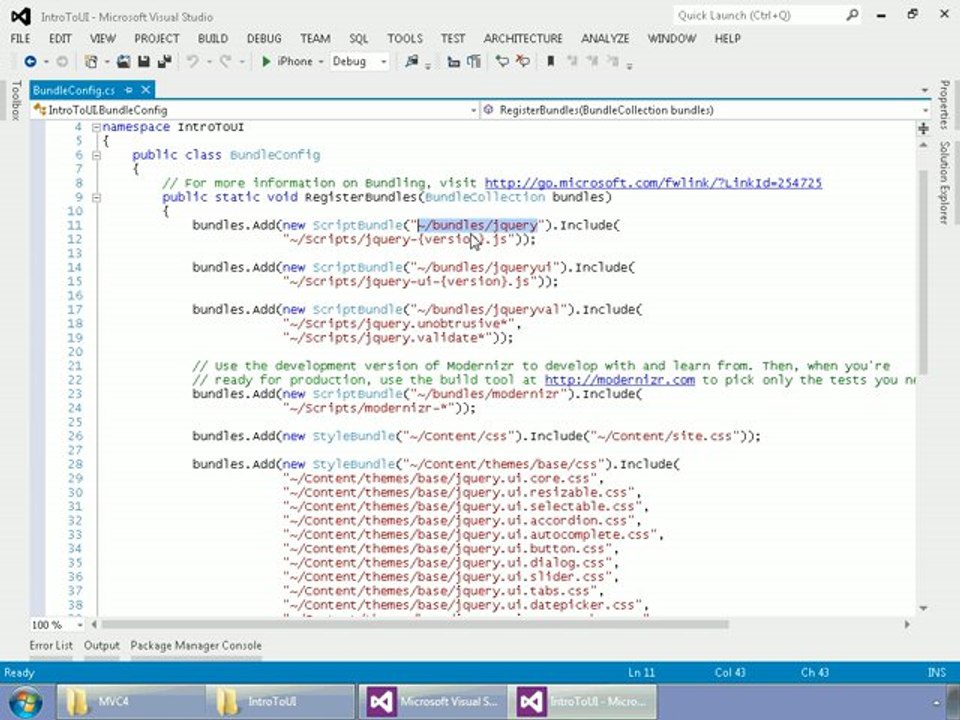Open the EDIT menu
Viewport: 960px width, 720px height.
(60, 39)
